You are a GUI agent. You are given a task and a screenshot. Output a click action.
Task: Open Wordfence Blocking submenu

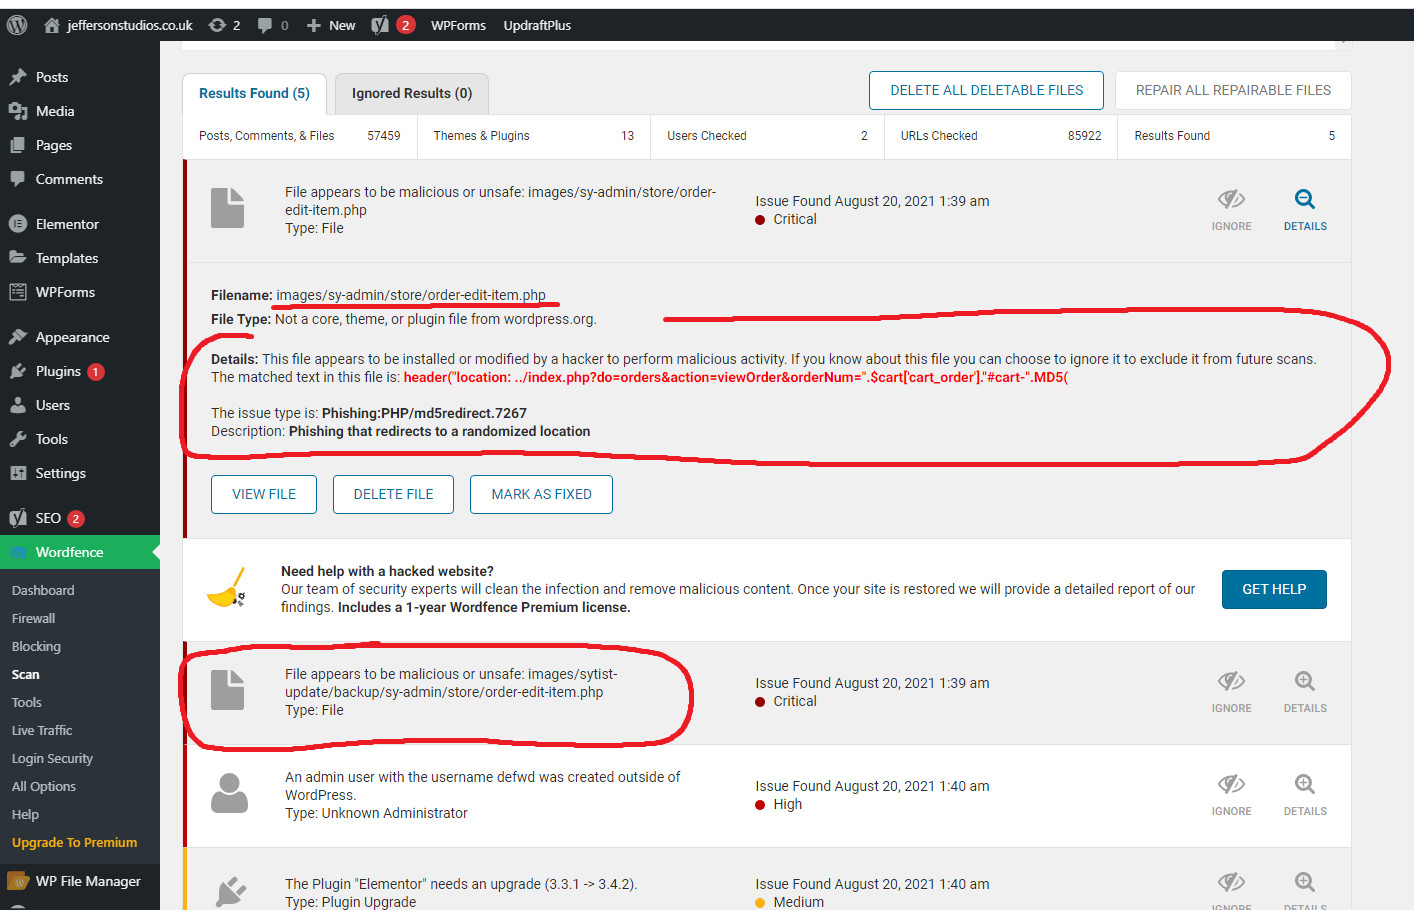(x=36, y=646)
